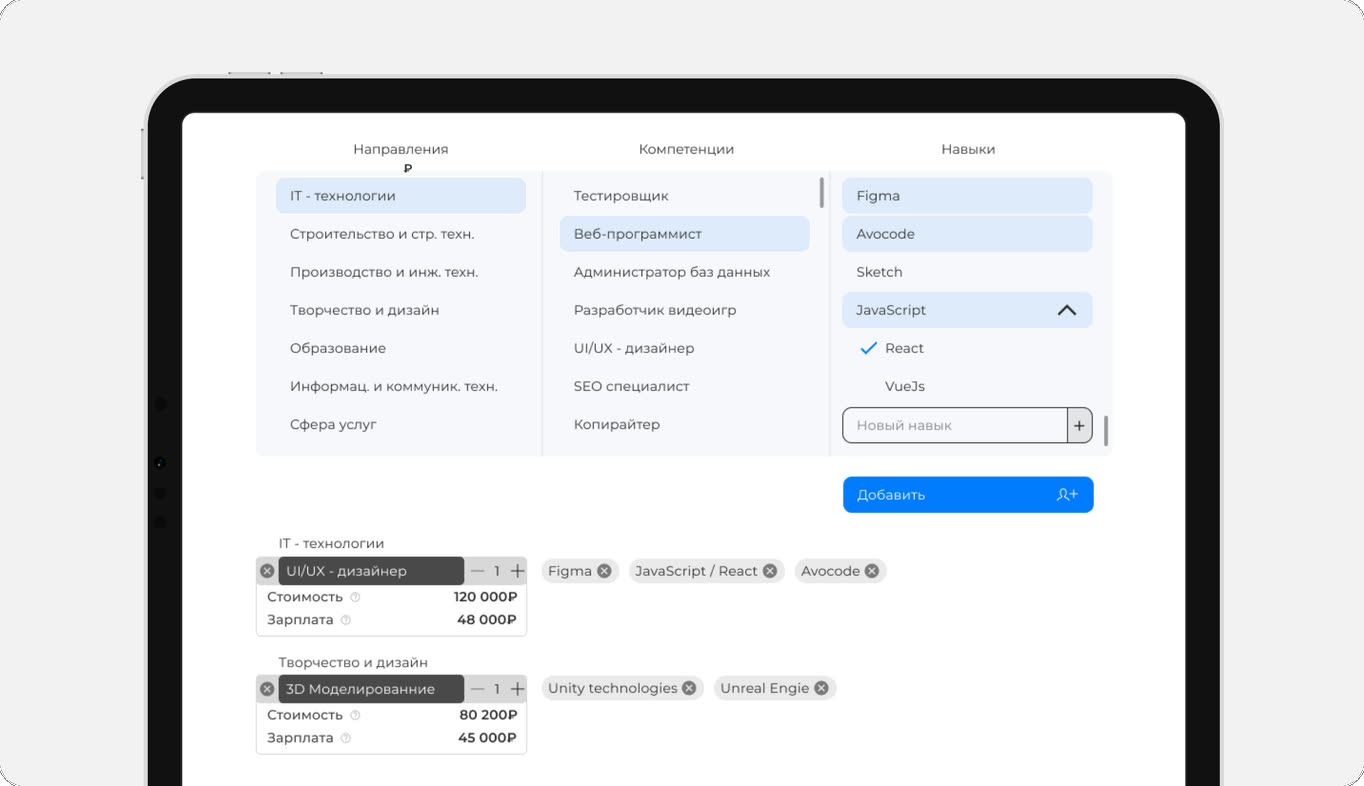The height and width of the screenshot is (786, 1364).
Task: Click help icon next to Зарплата under UI/UX
Action: (x=346, y=620)
